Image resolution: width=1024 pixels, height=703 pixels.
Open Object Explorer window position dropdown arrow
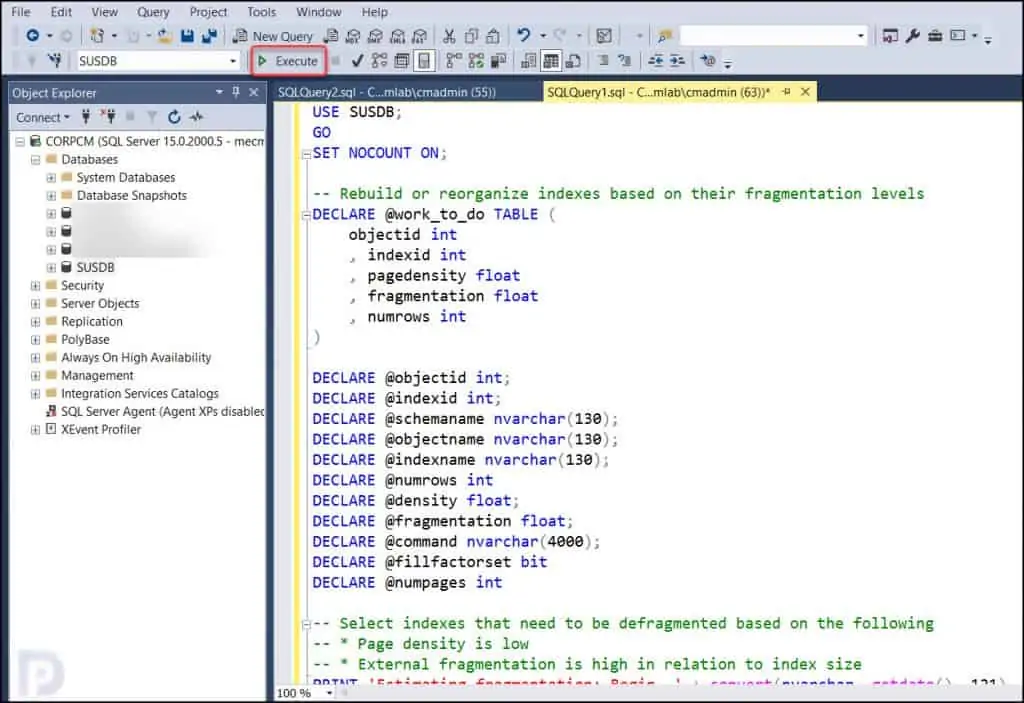point(219,92)
